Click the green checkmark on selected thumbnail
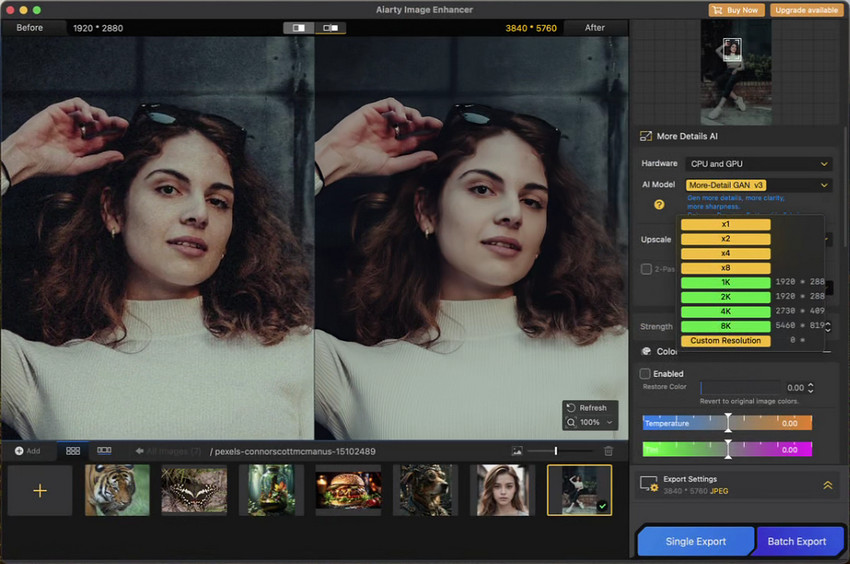 click(602, 507)
